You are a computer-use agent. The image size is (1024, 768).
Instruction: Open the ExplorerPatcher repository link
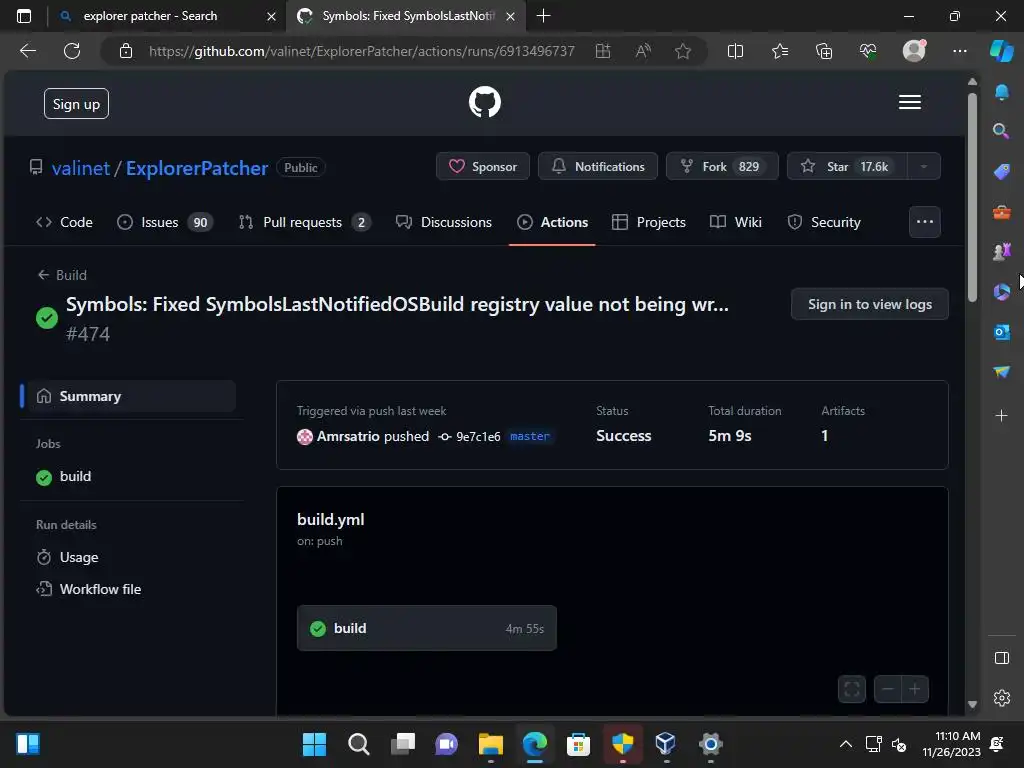click(x=197, y=168)
